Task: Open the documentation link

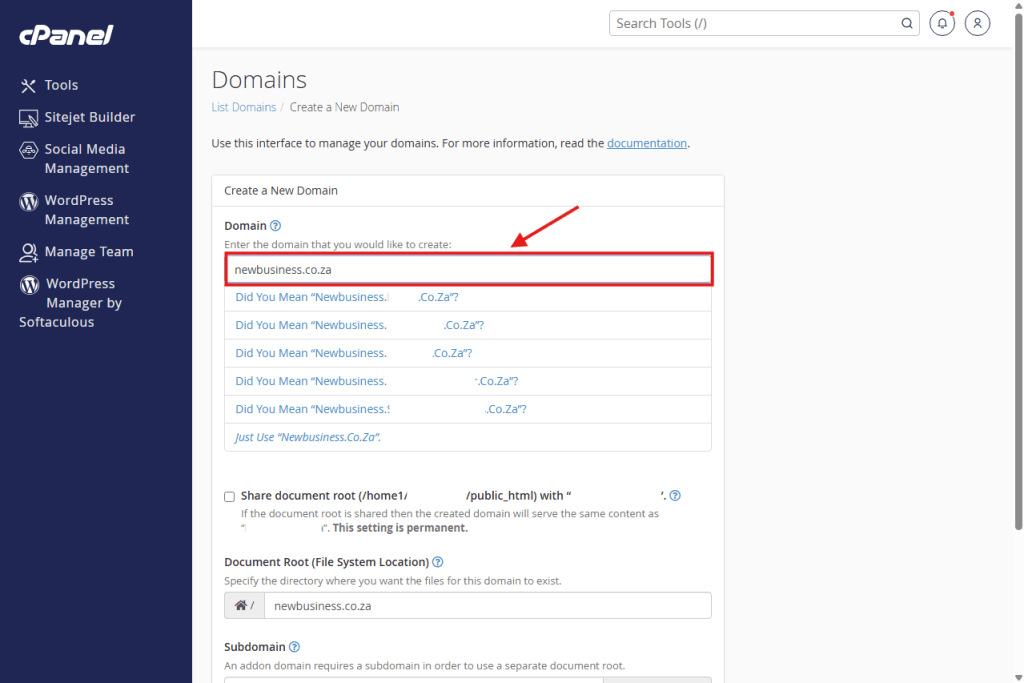Action: coord(646,143)
